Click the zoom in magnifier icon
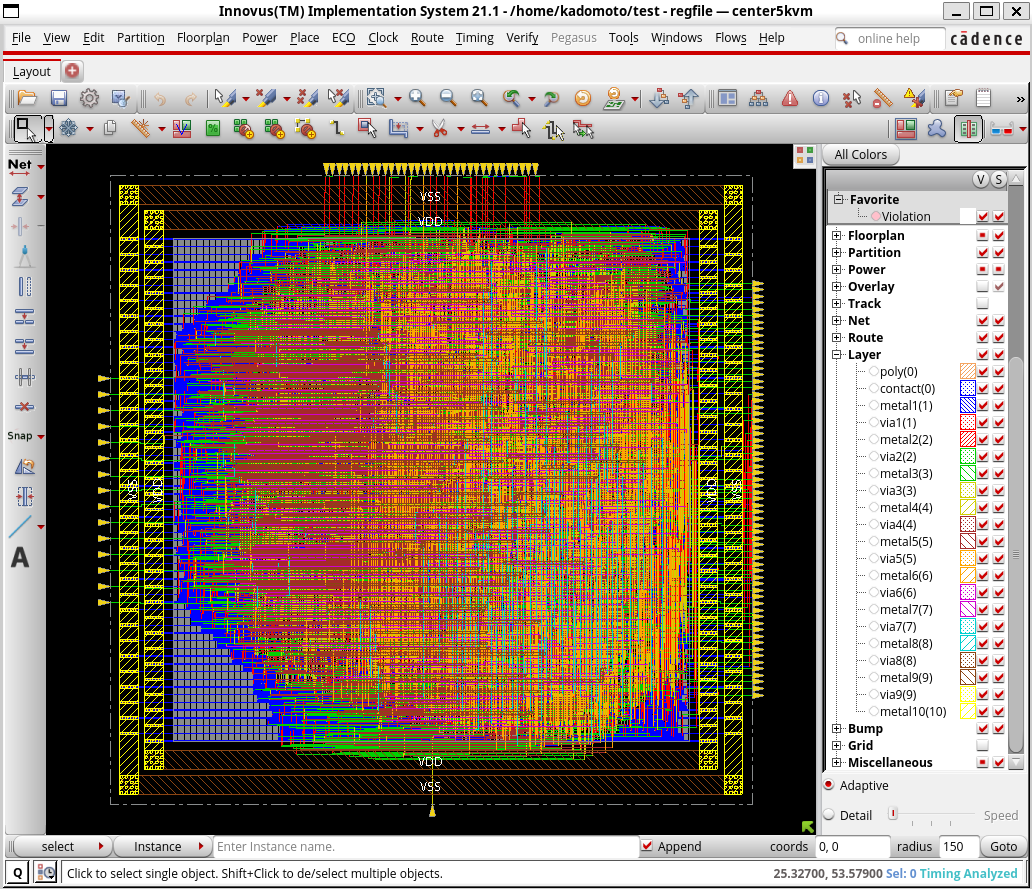 tap(417, 99)
